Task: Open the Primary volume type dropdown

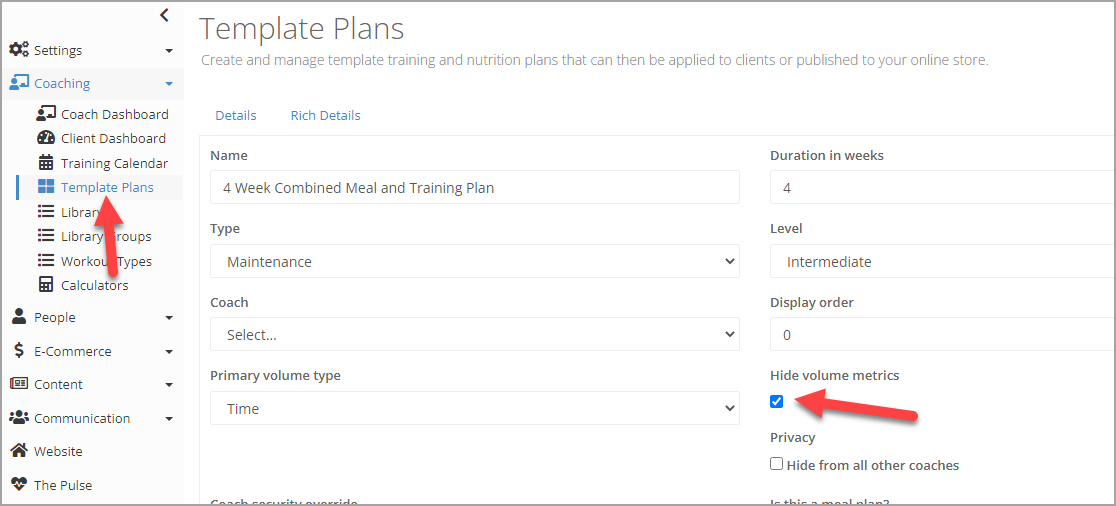Action: (x=475, y=409)
